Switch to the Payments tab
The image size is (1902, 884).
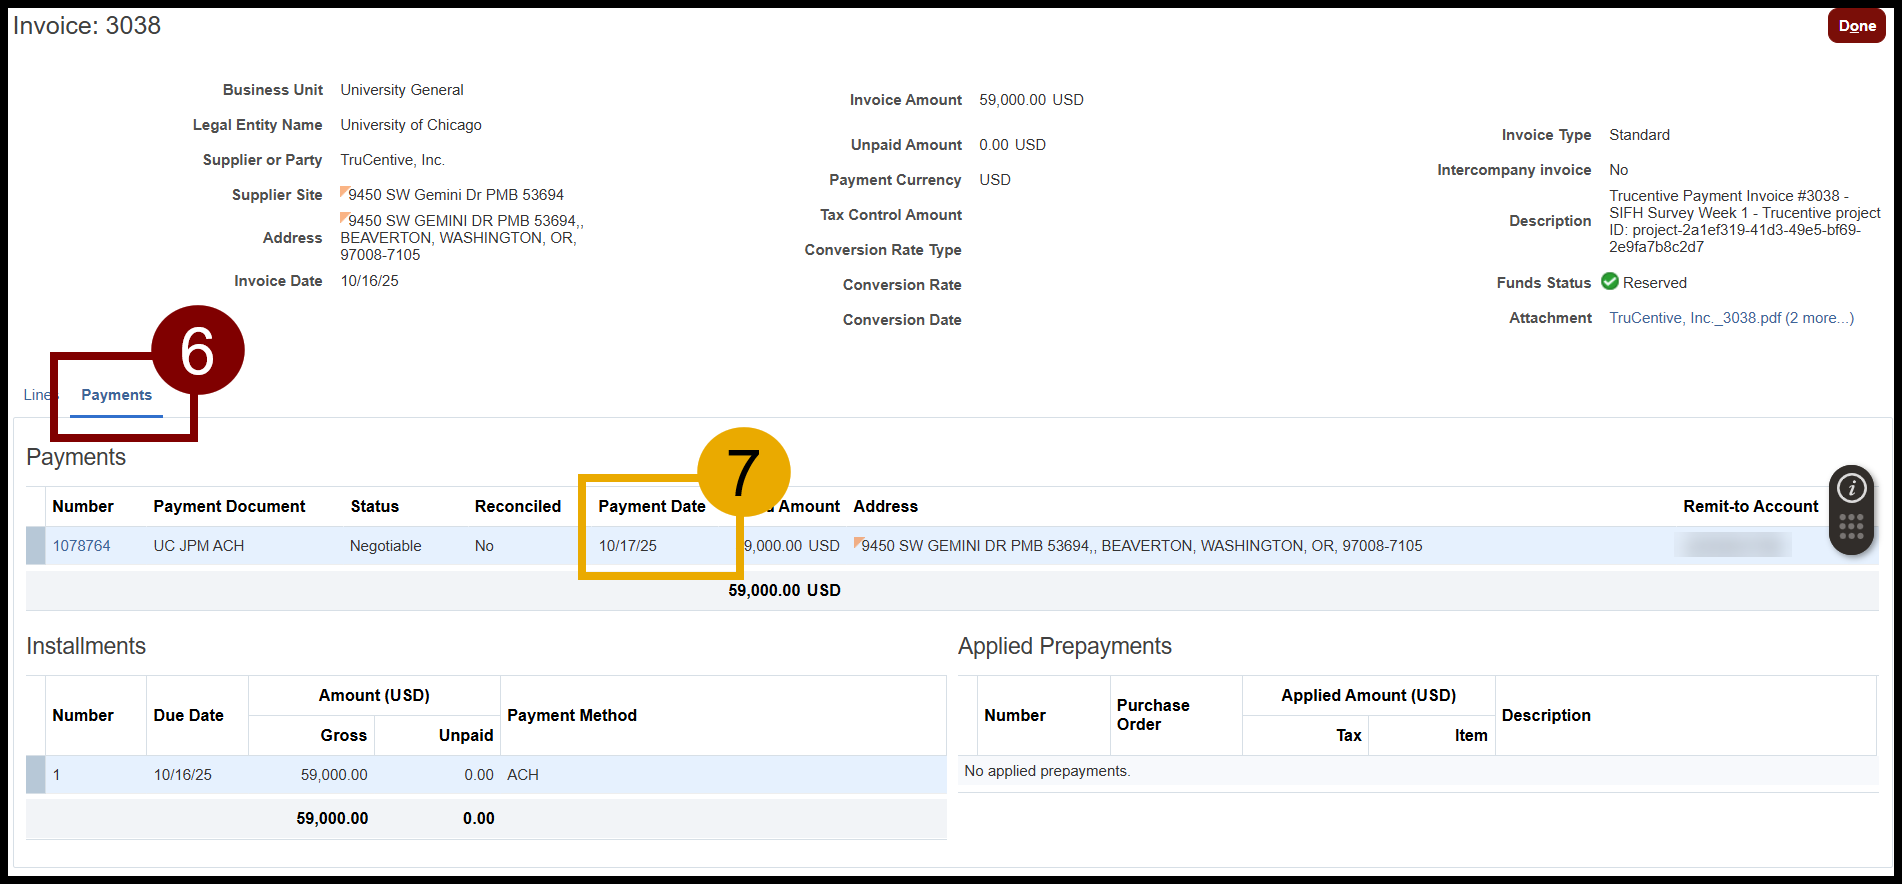116,395
